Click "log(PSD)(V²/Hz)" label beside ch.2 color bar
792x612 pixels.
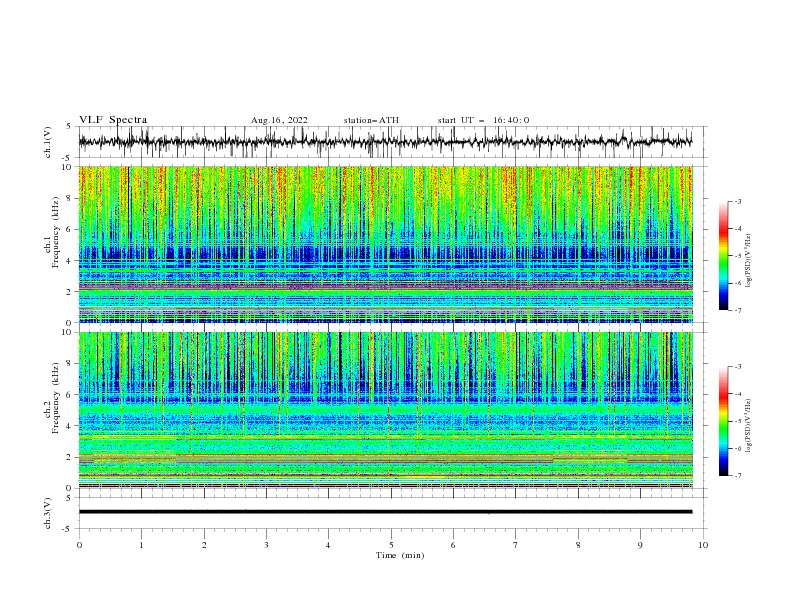tap(749, 425)
